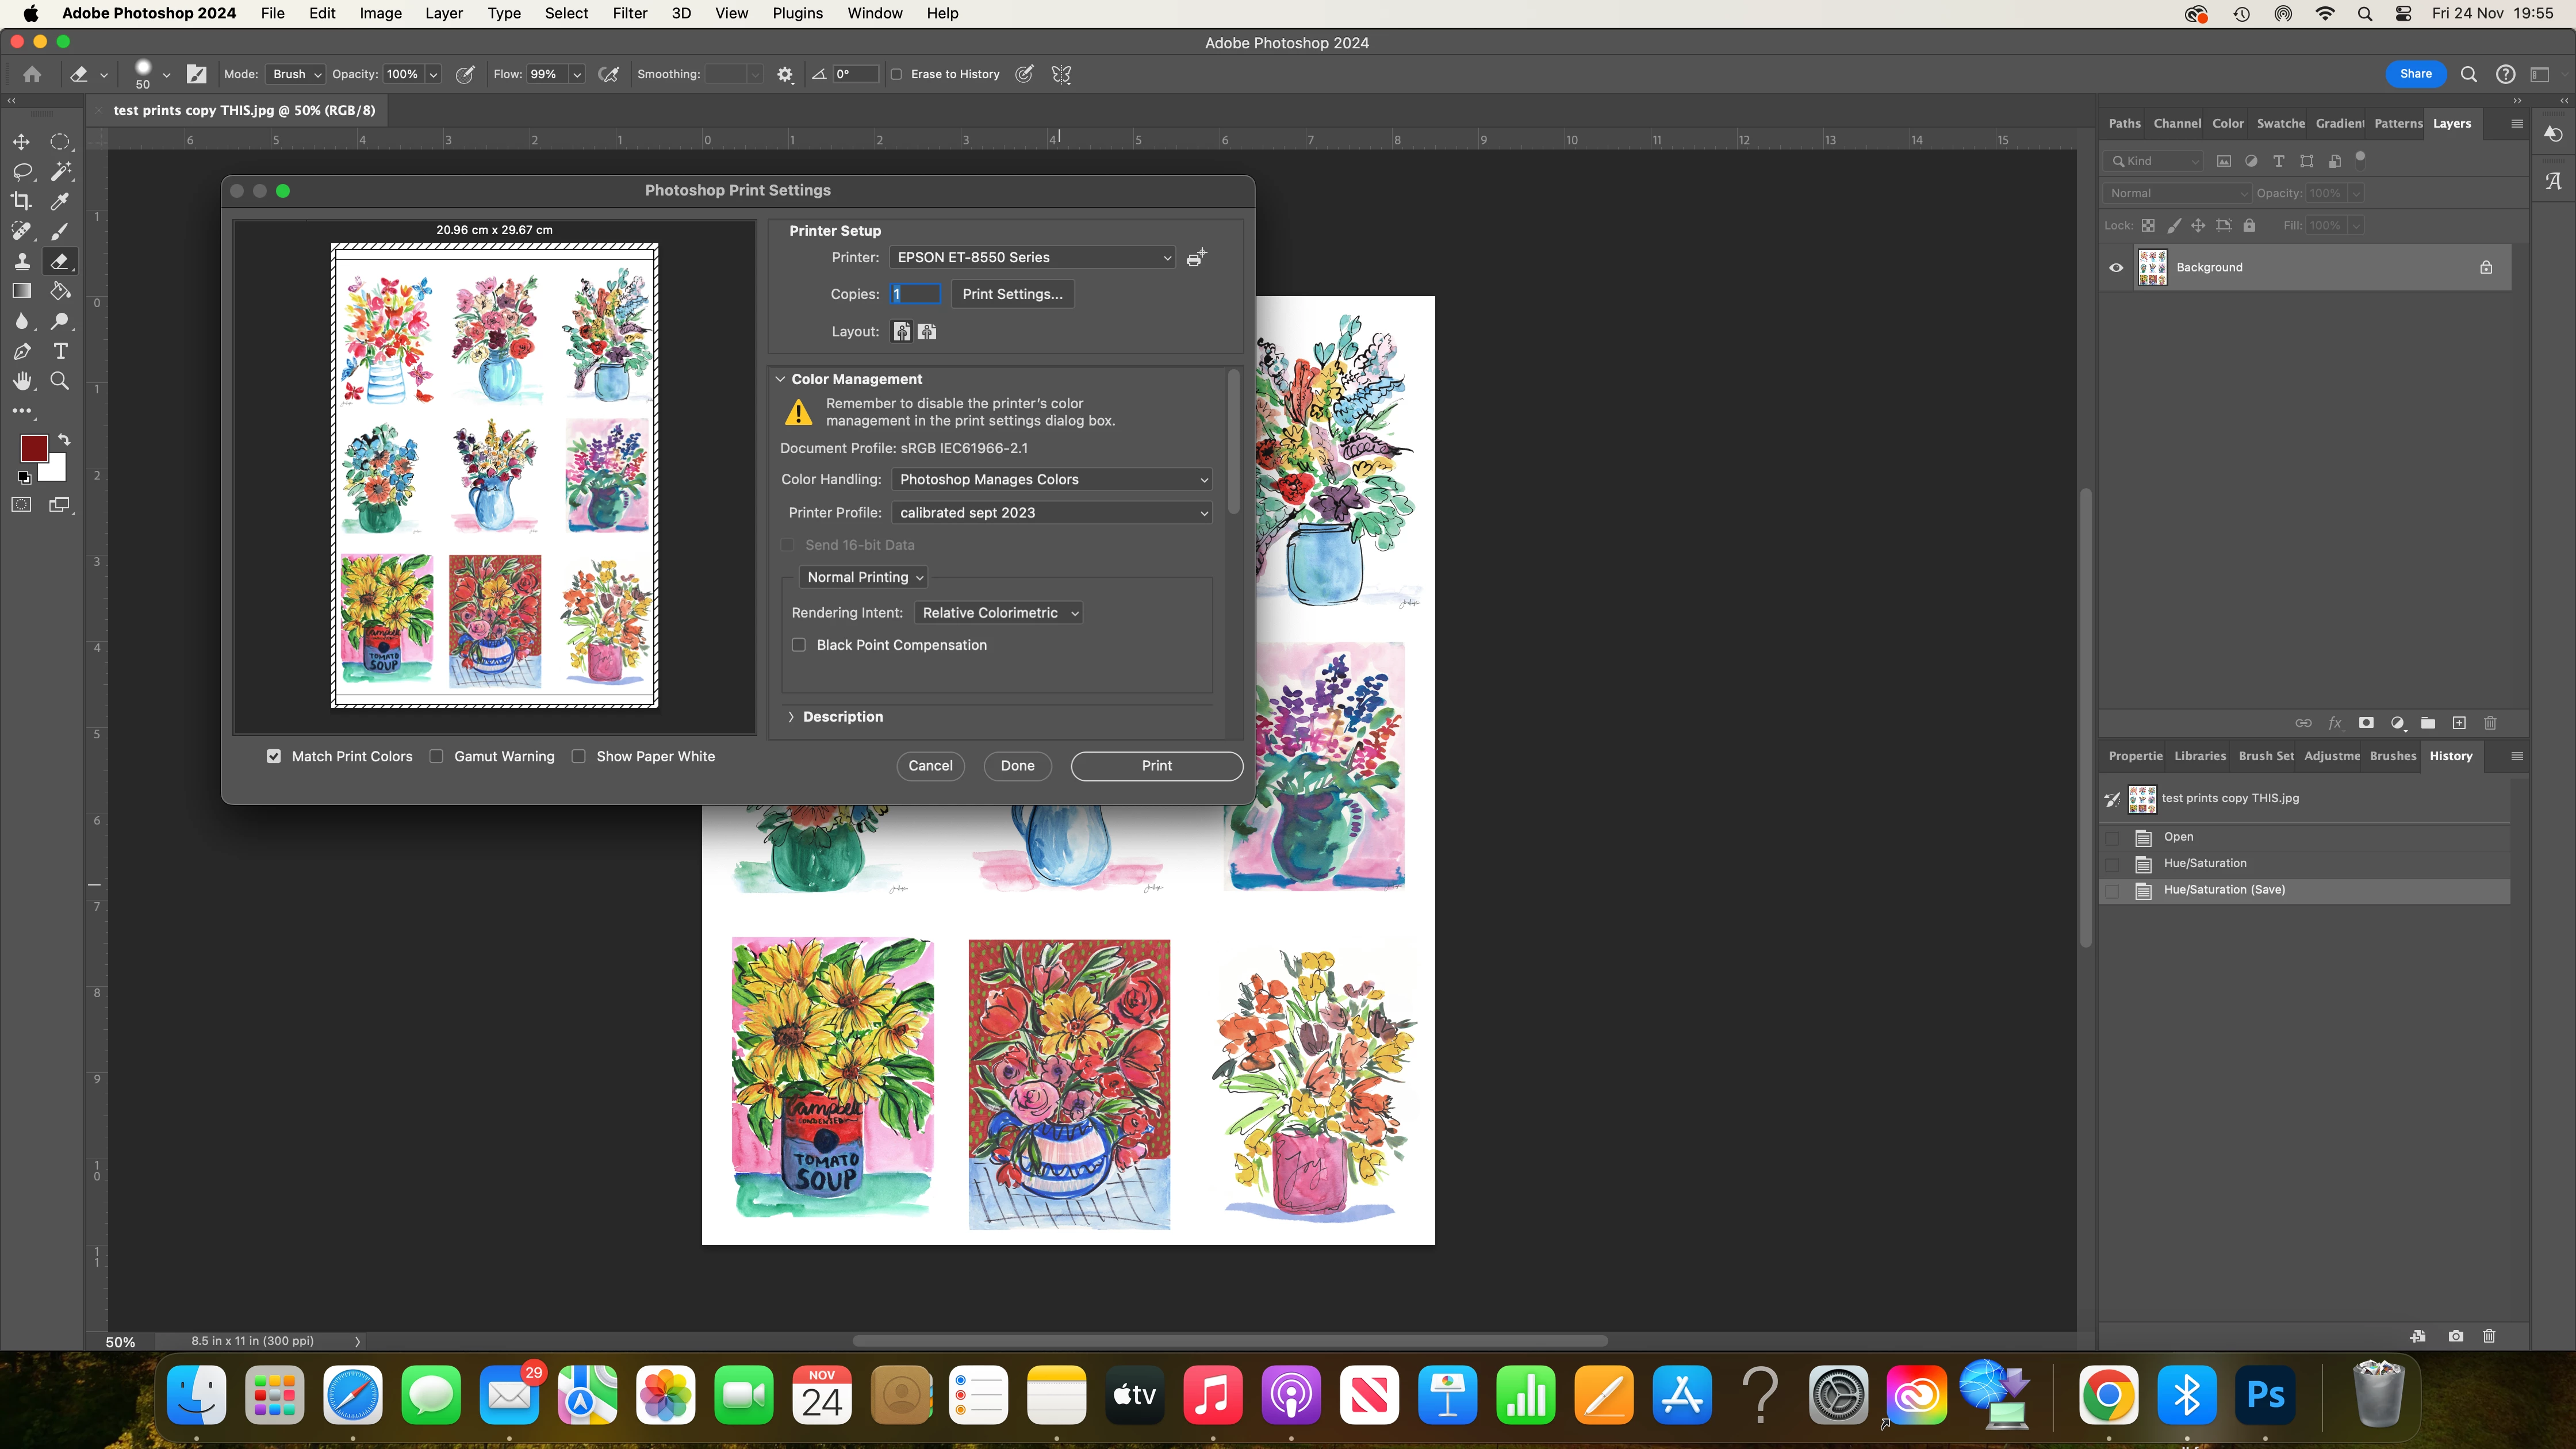
Task: Switch to the Swatches panel tab
Action: pos(2280,123)
